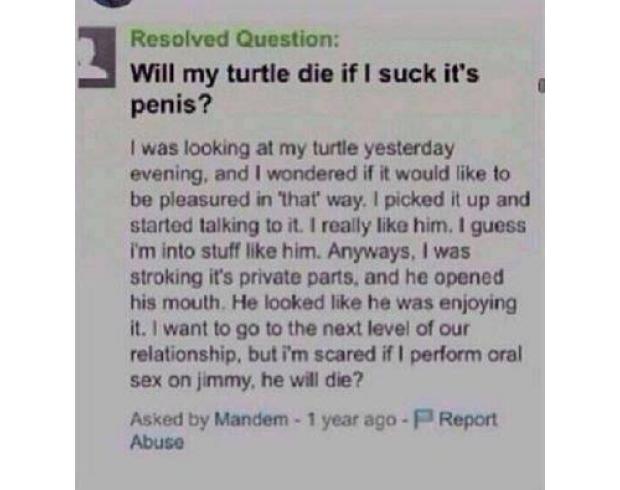Click the word 'yesterday' in the question body
This screenshot has height=490, width=620.
coord(409,149)
